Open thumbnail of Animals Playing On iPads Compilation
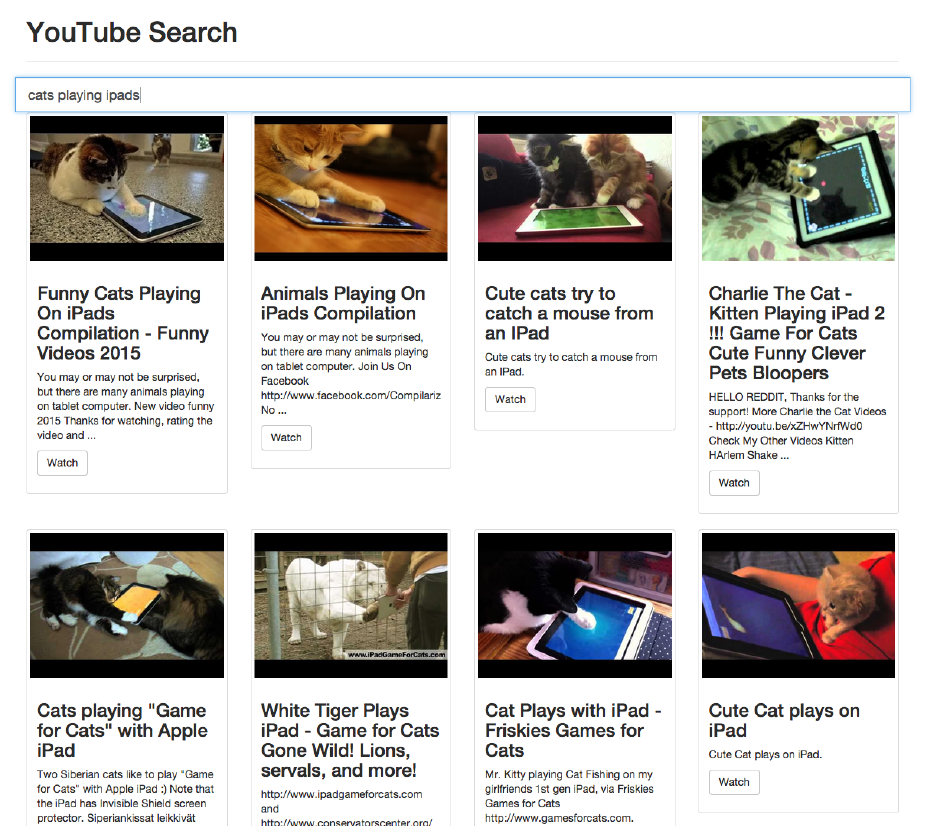 click(x=351, y=188)
